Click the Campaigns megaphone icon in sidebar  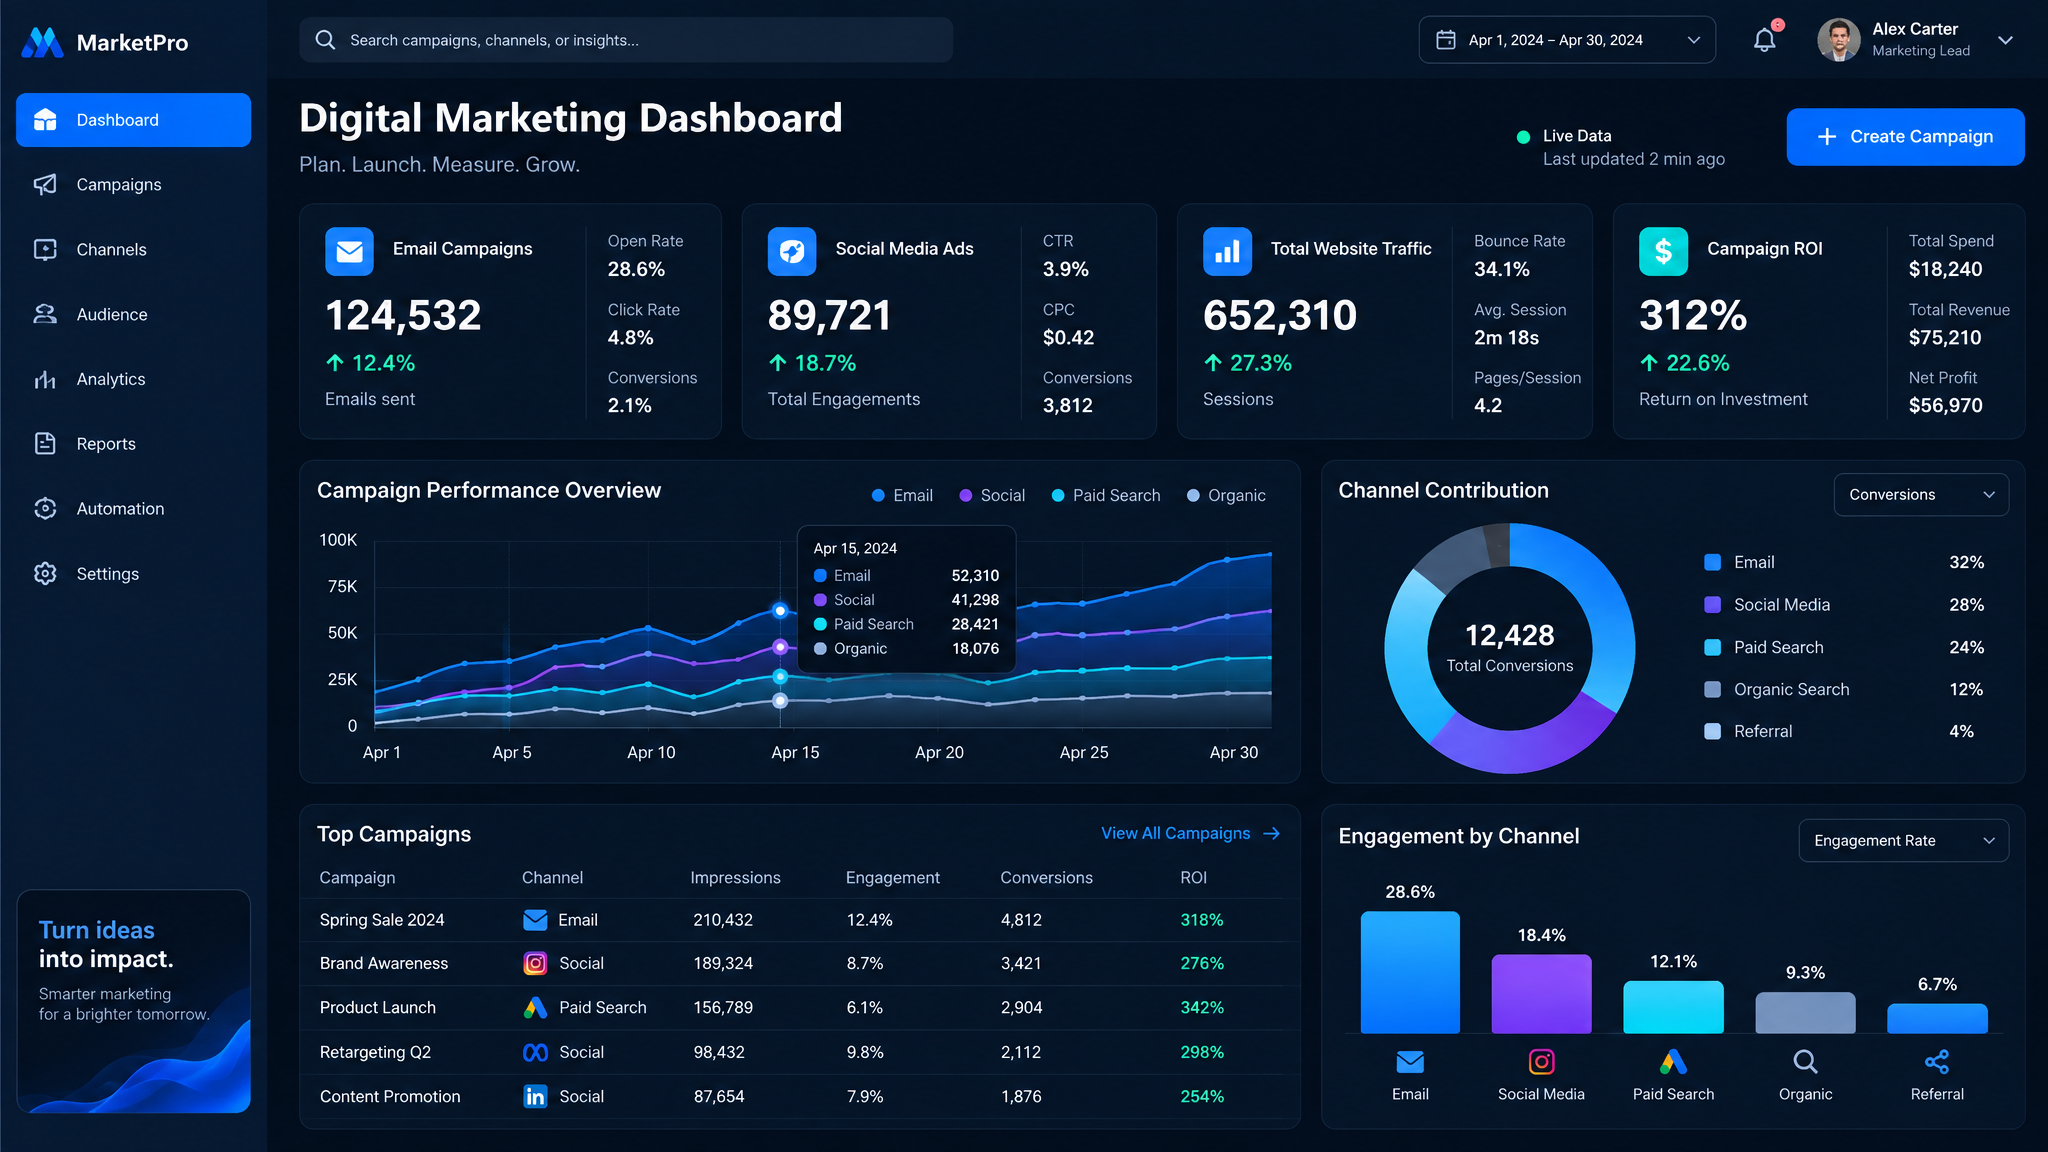point(45,184)
